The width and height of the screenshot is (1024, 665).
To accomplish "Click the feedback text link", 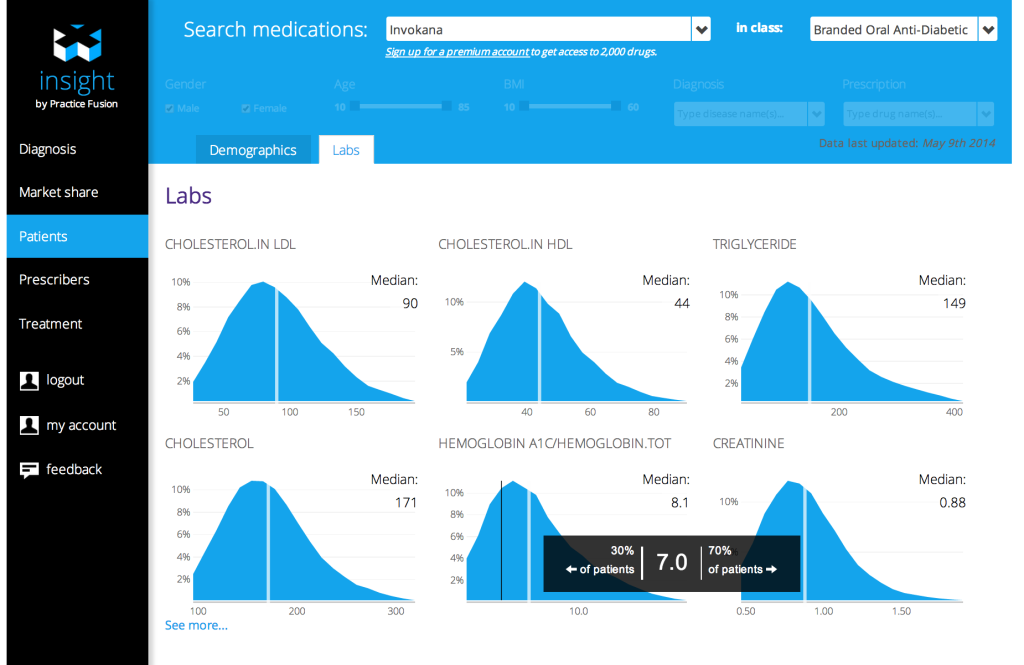I will click(x=74, y=469).
